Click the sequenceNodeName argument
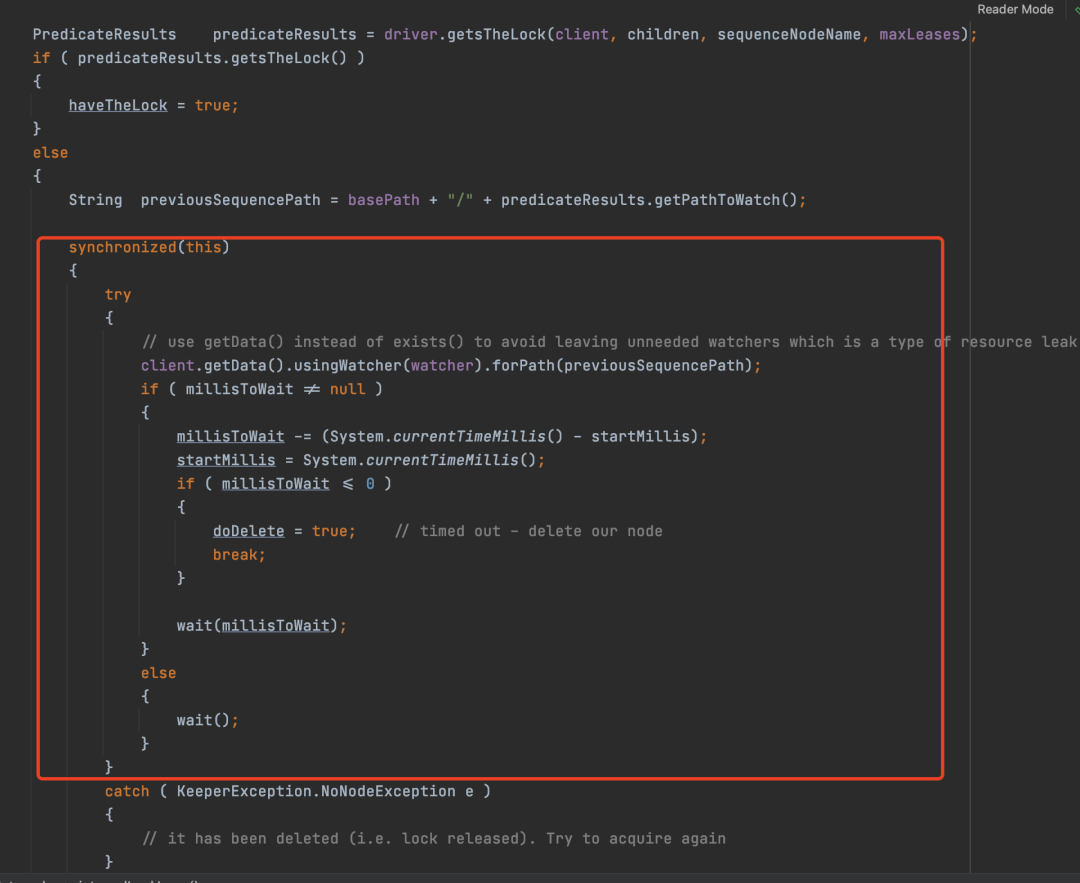Screen dimensions: 1080x883 tap(789, 34)
